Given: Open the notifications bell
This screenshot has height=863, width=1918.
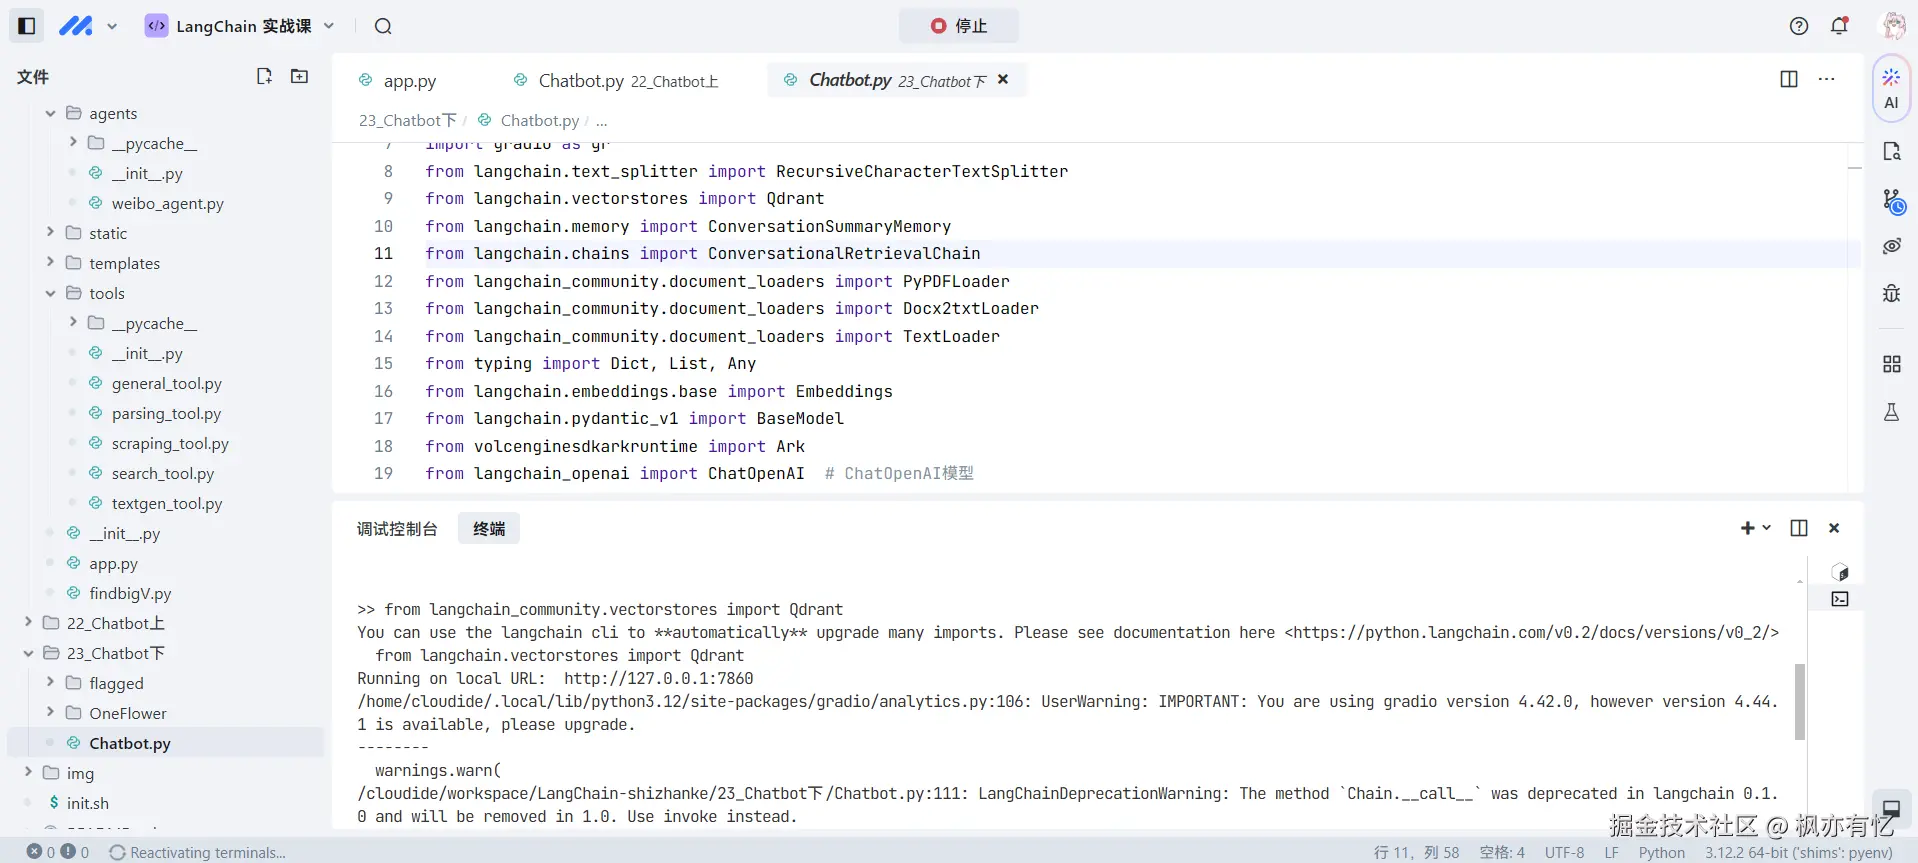Looking at the screenshot, I should tap(1839, 26).
